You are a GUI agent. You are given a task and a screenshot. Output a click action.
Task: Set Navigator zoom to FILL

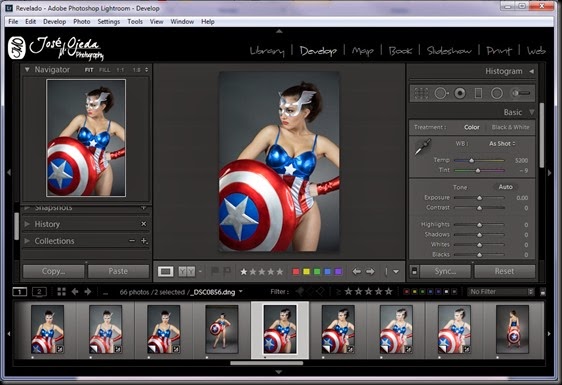[104, 70]
